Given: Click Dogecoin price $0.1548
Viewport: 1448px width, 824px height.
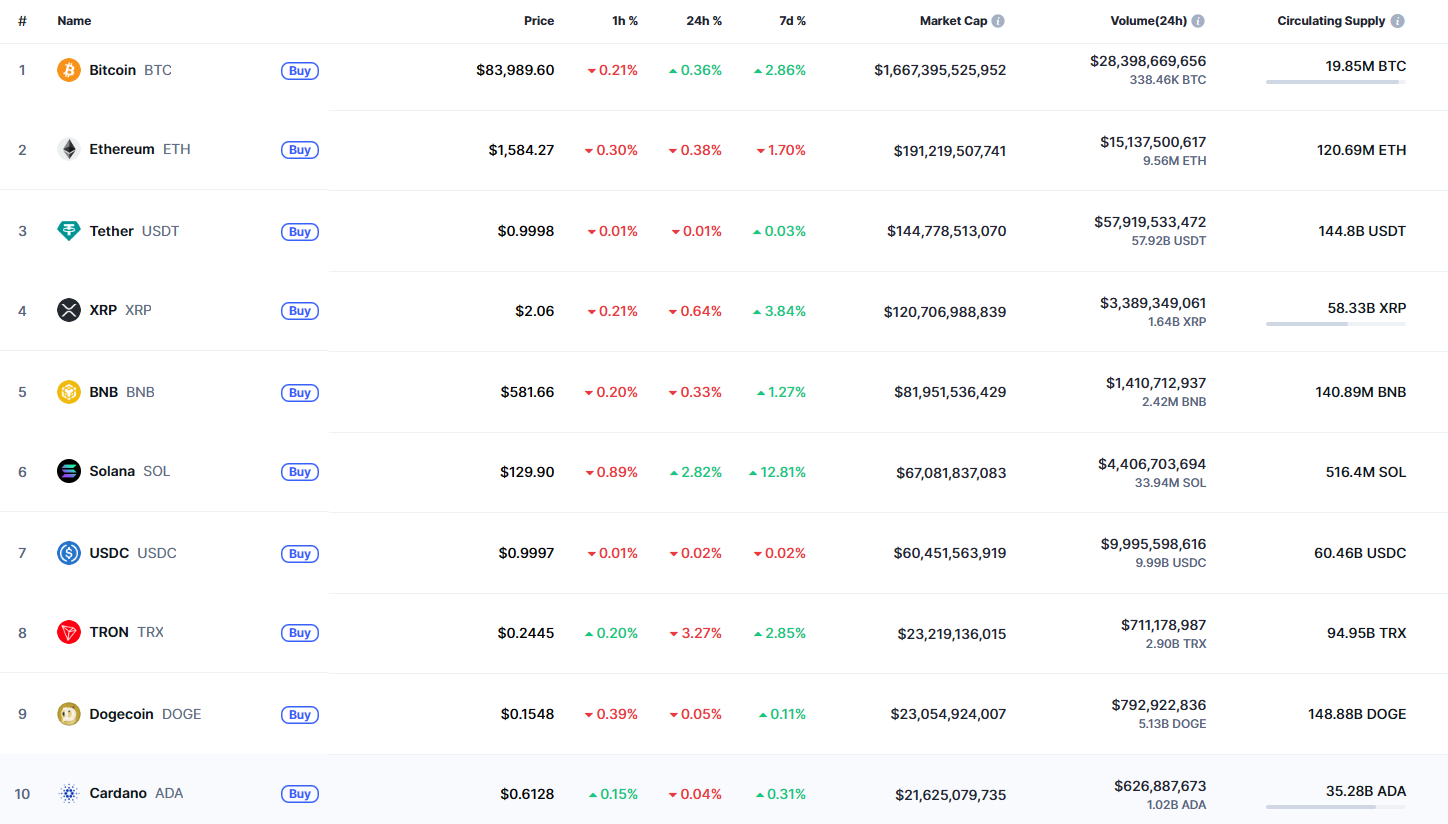Looking at the screenshot, I should point(527,714).
